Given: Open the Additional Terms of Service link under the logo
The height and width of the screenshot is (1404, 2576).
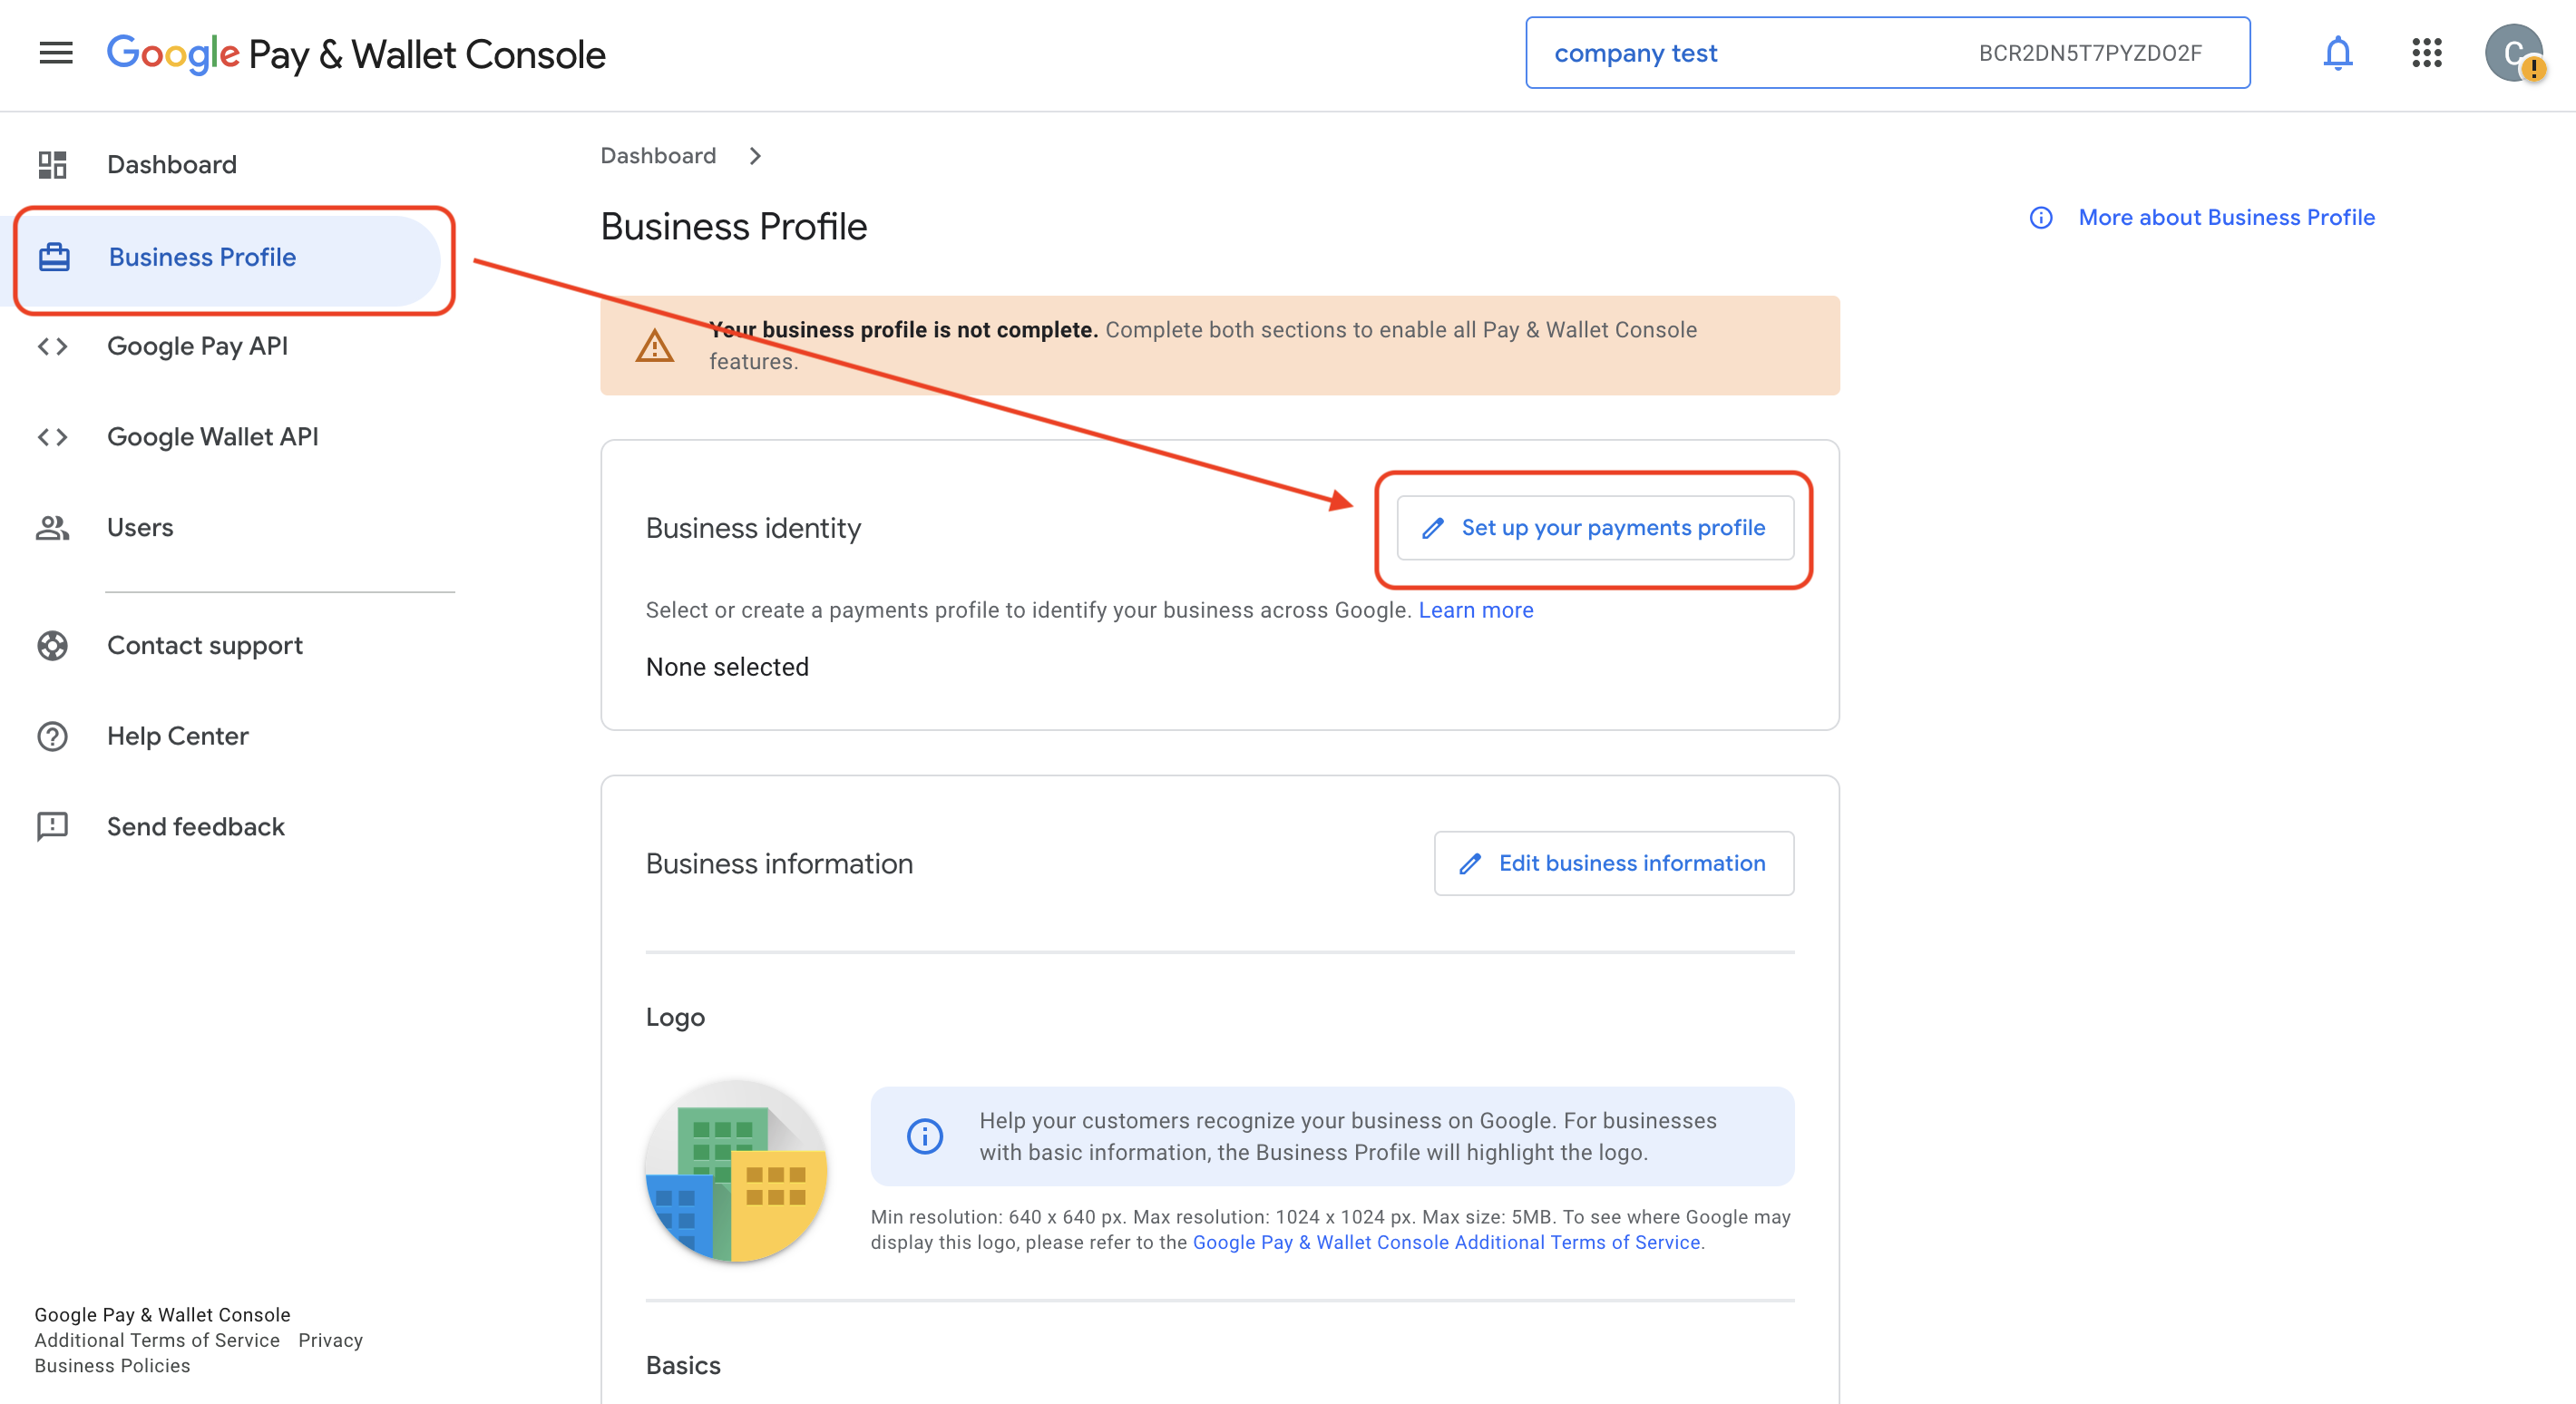Looking at the screenshot, I should [1446, 1243].
